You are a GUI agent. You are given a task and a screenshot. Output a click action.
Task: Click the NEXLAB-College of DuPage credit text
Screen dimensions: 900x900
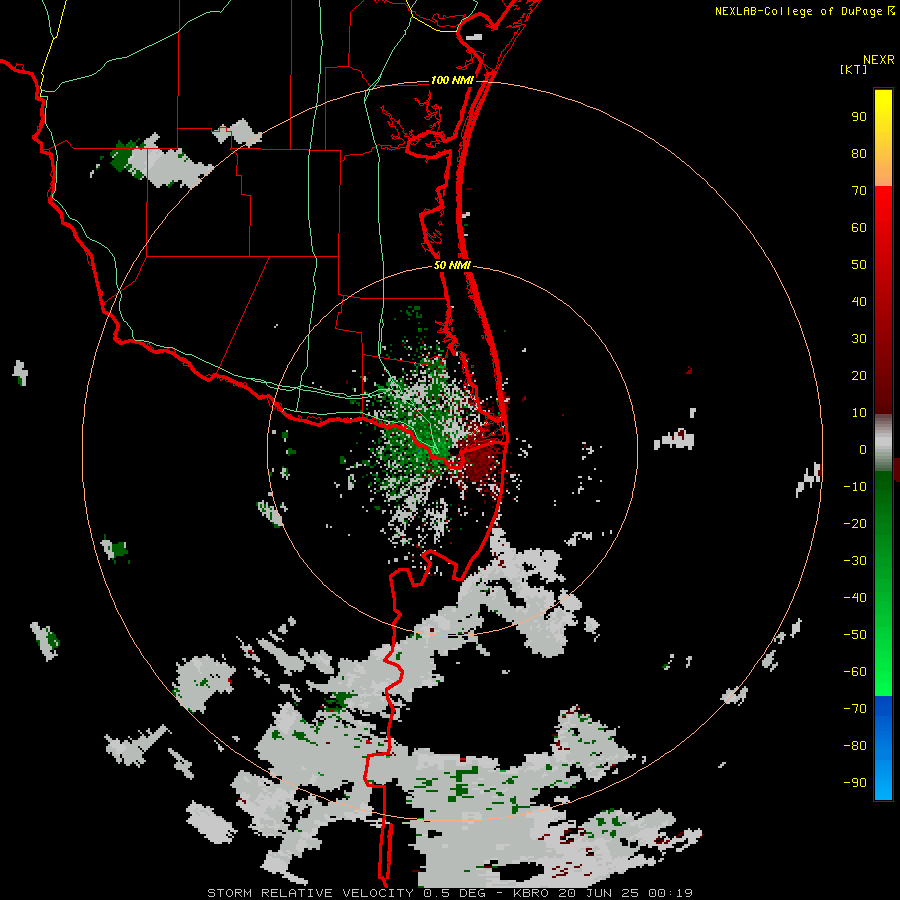click(804, 11)
